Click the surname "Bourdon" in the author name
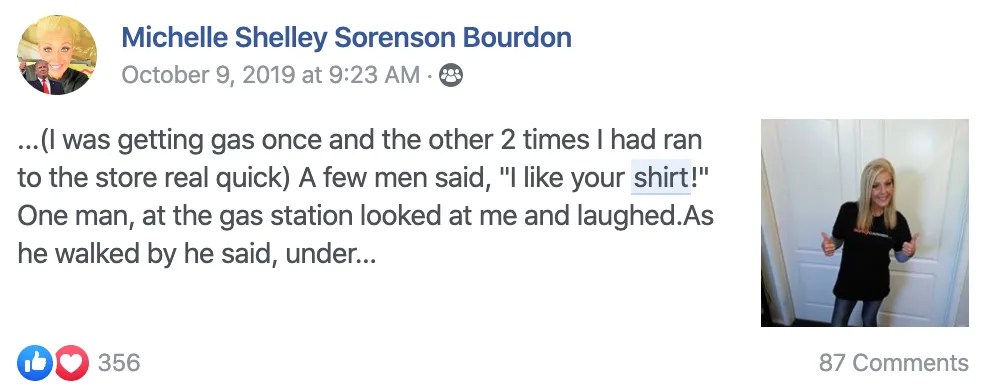Image resolution: width=988 pixels, height=392 pixels. pos(518,37)
